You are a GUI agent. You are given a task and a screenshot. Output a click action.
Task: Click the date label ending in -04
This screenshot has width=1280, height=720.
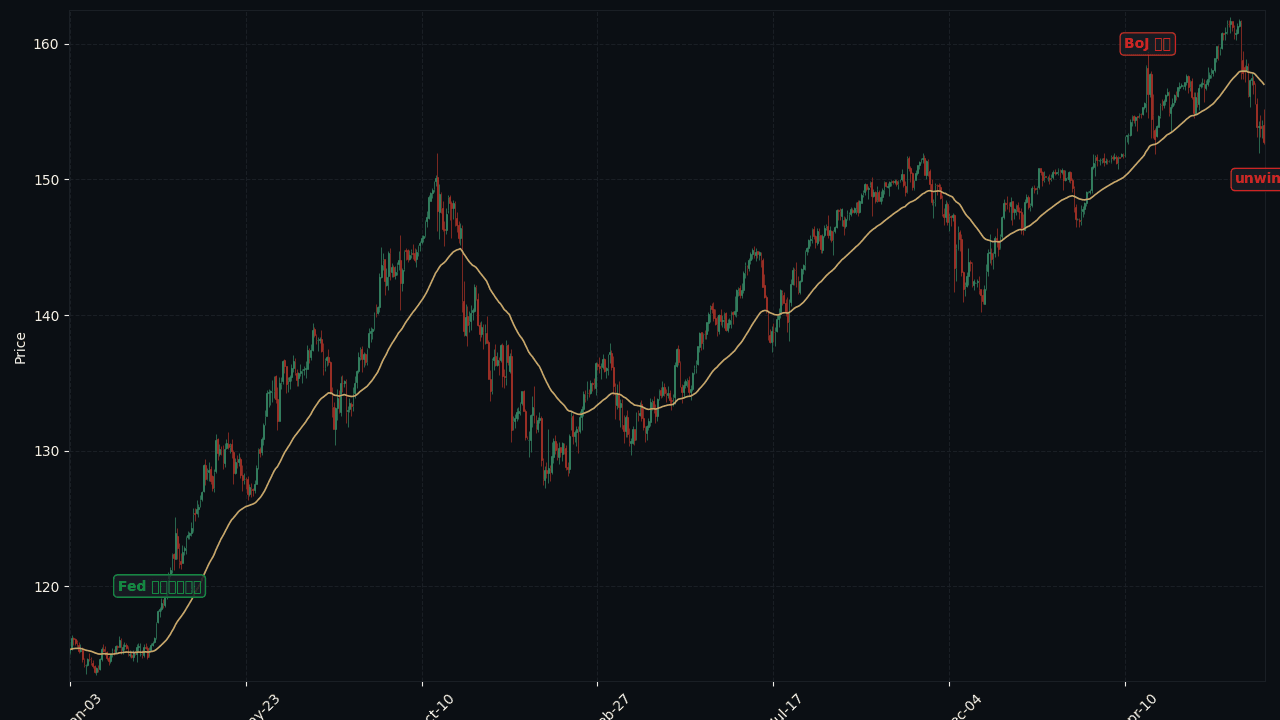click(x=965, y=707)
